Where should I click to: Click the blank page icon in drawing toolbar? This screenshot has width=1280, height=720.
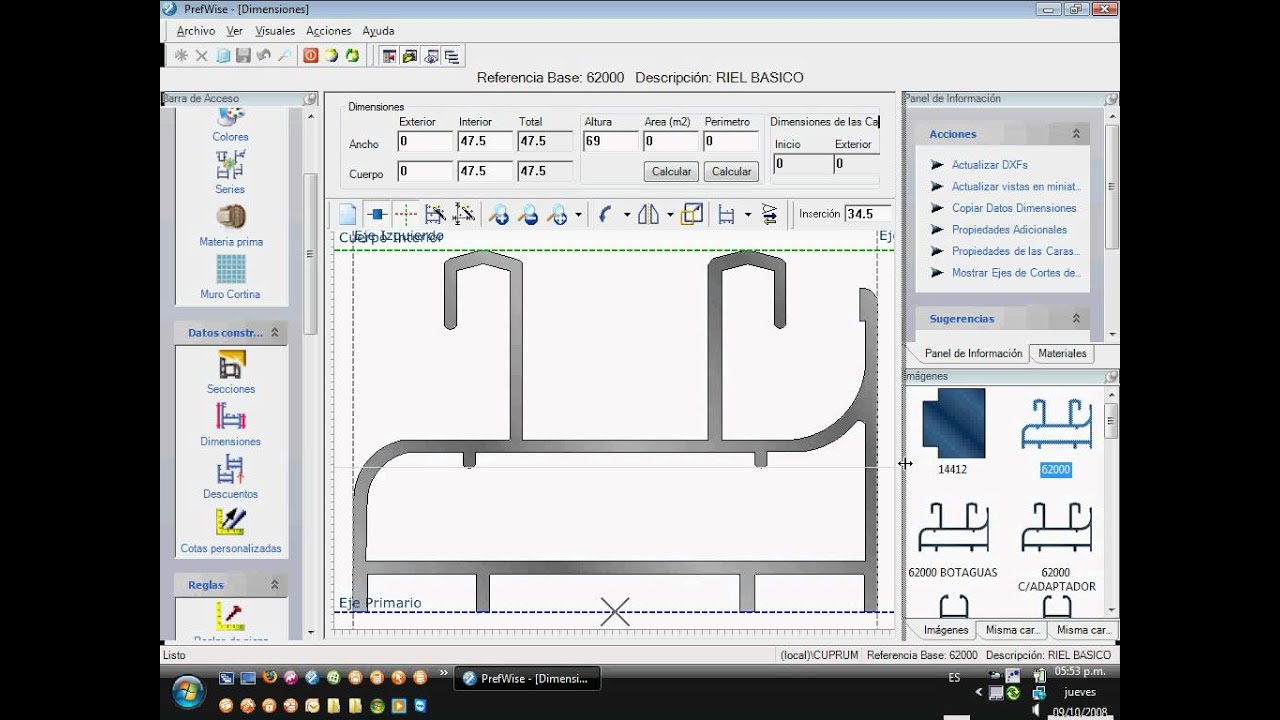(347, 214)
